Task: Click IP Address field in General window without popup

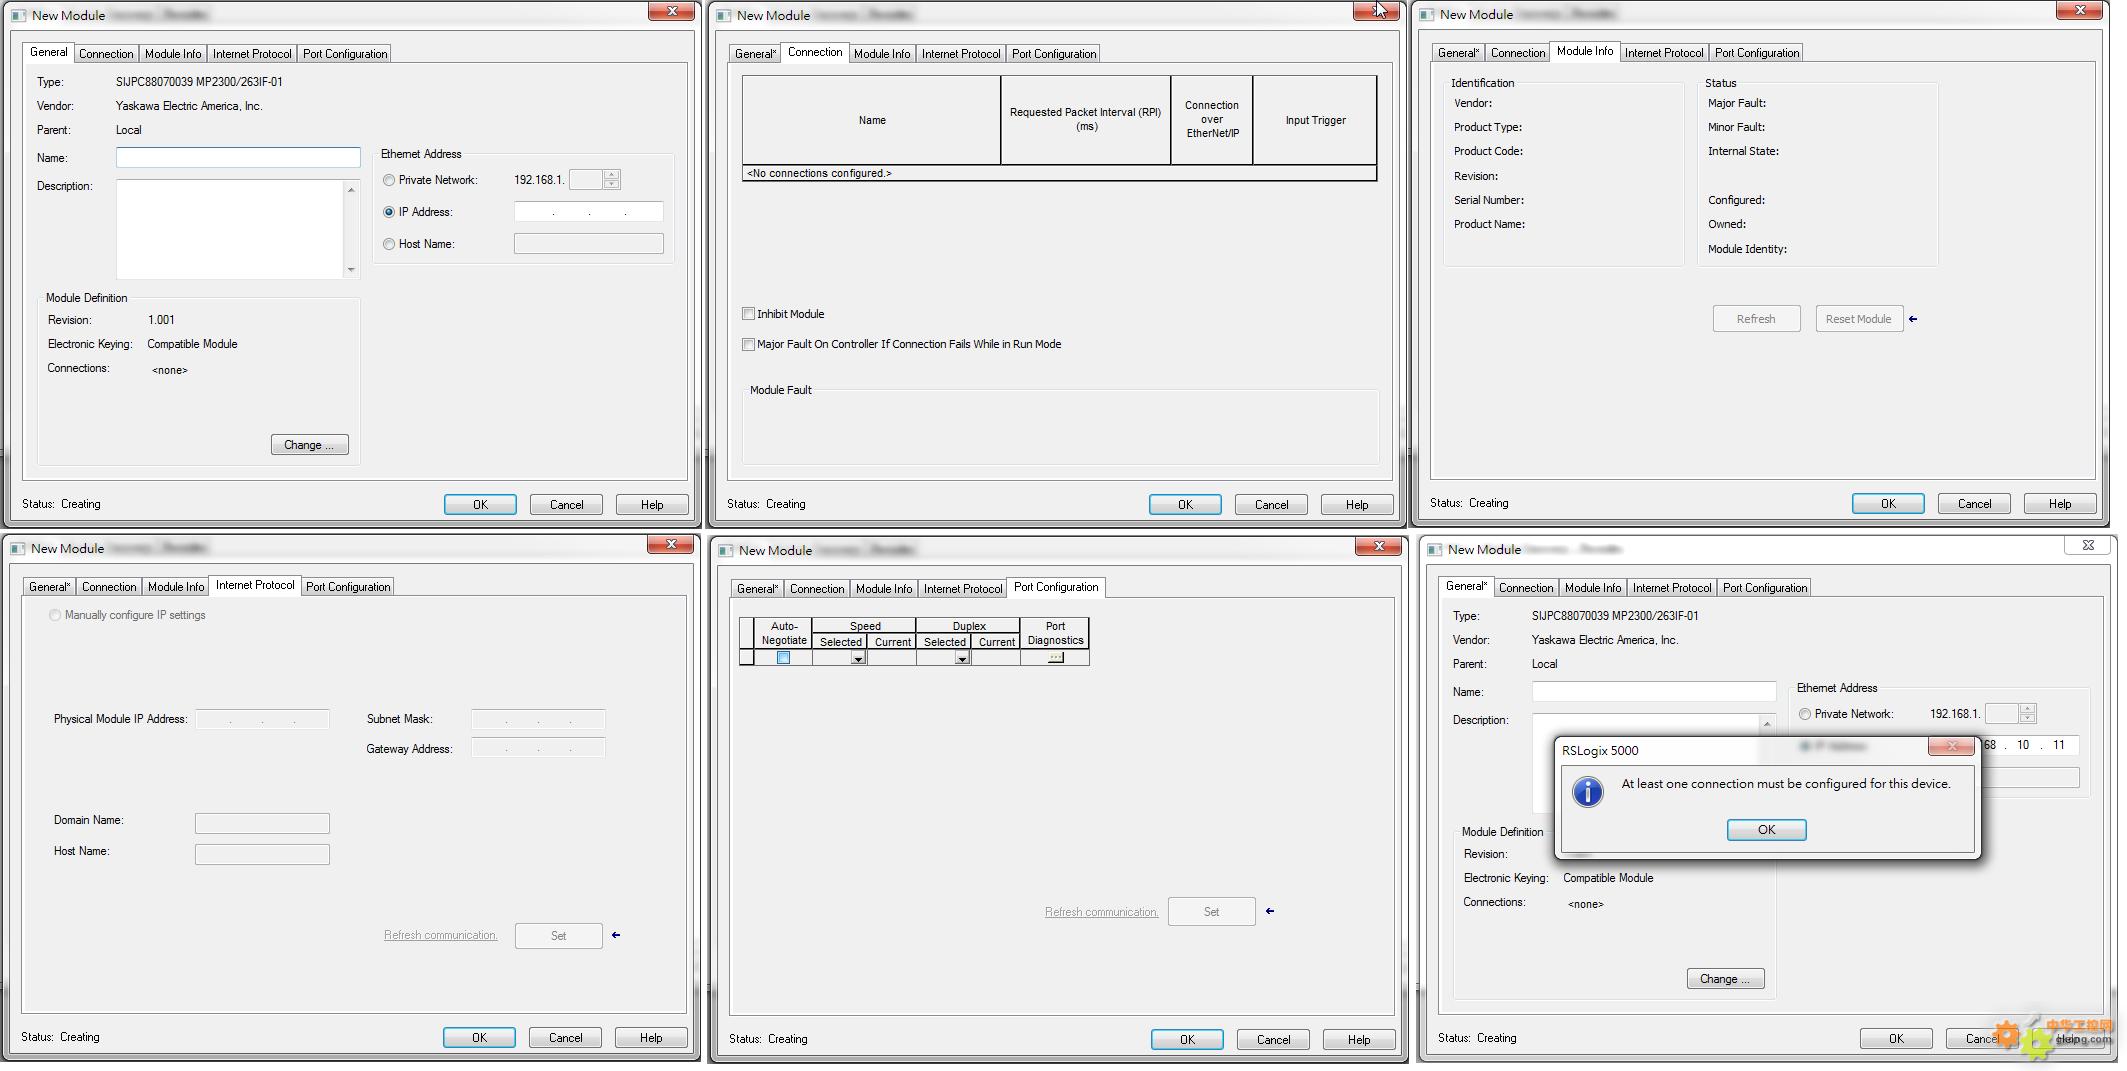Action: click(588, 212)
